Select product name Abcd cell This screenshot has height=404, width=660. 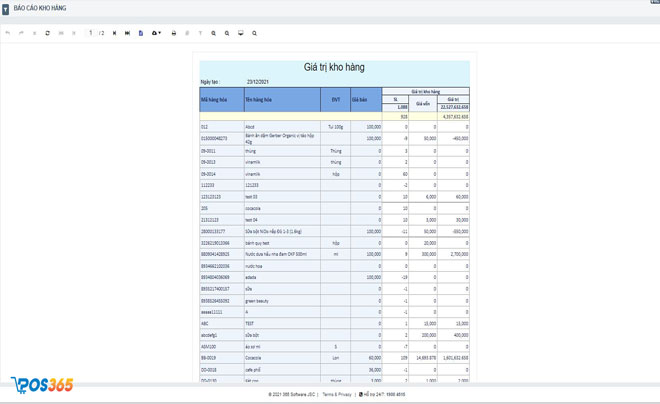click(282, 127)
